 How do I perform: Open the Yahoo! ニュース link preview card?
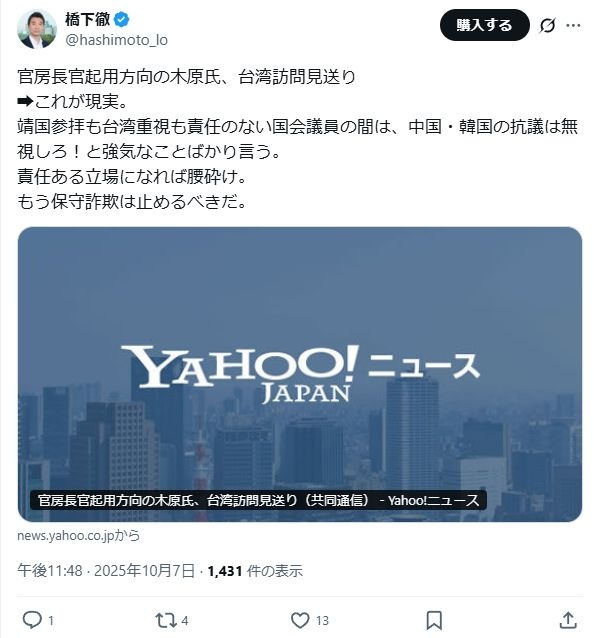(300, 374)
